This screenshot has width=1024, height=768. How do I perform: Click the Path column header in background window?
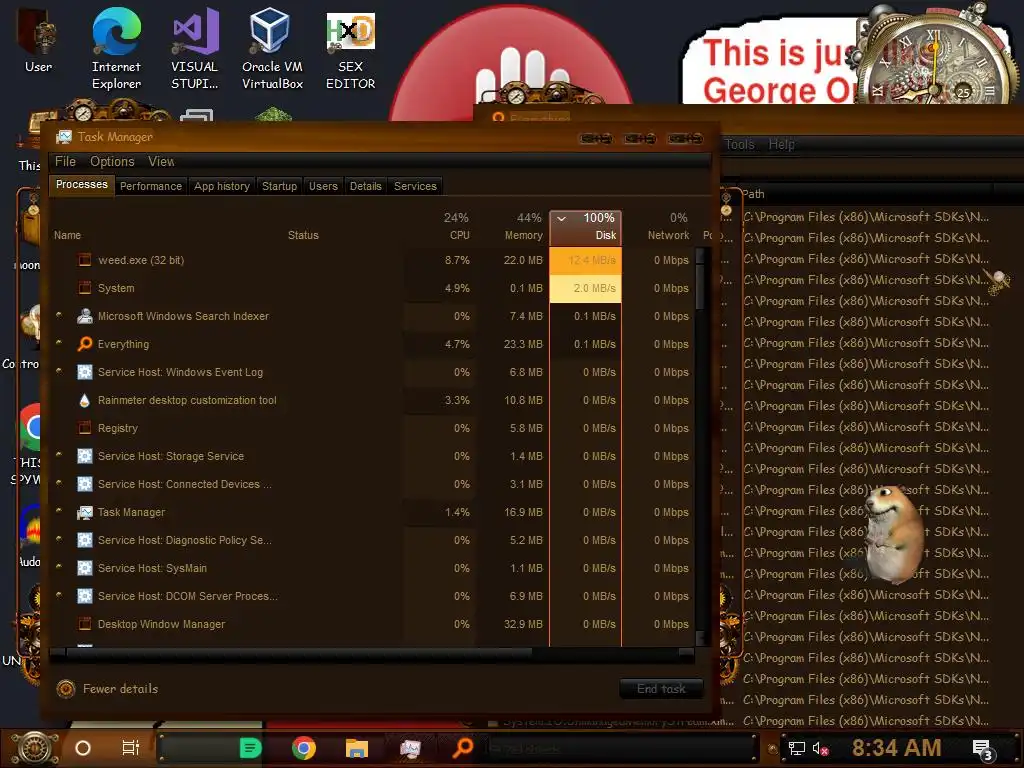pos(754,194)
